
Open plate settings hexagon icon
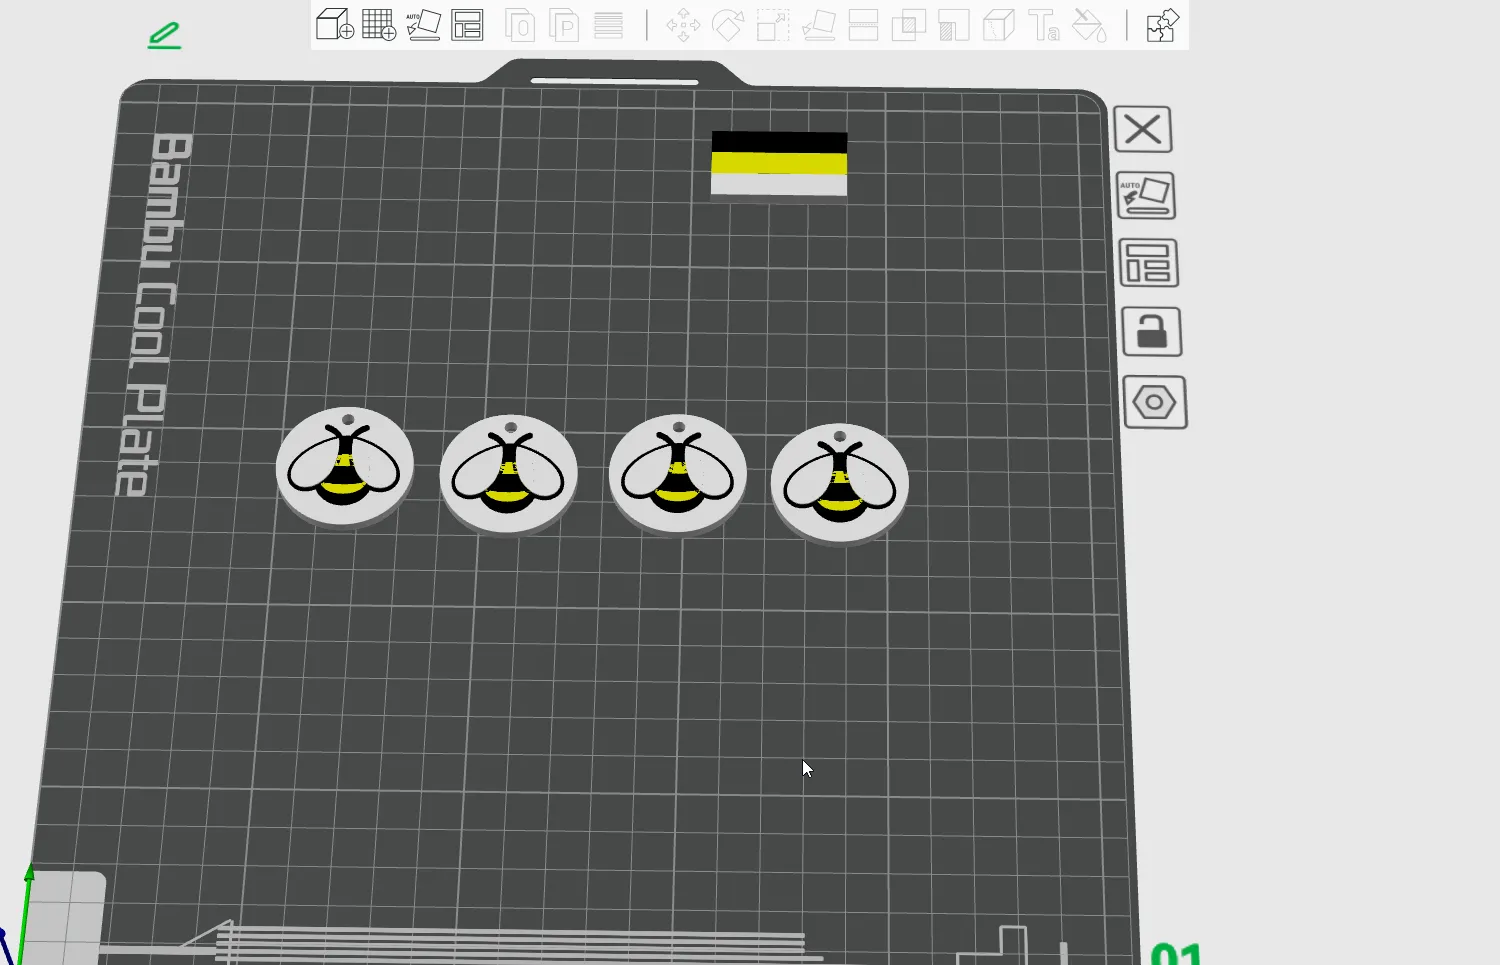pos(1155,402)
